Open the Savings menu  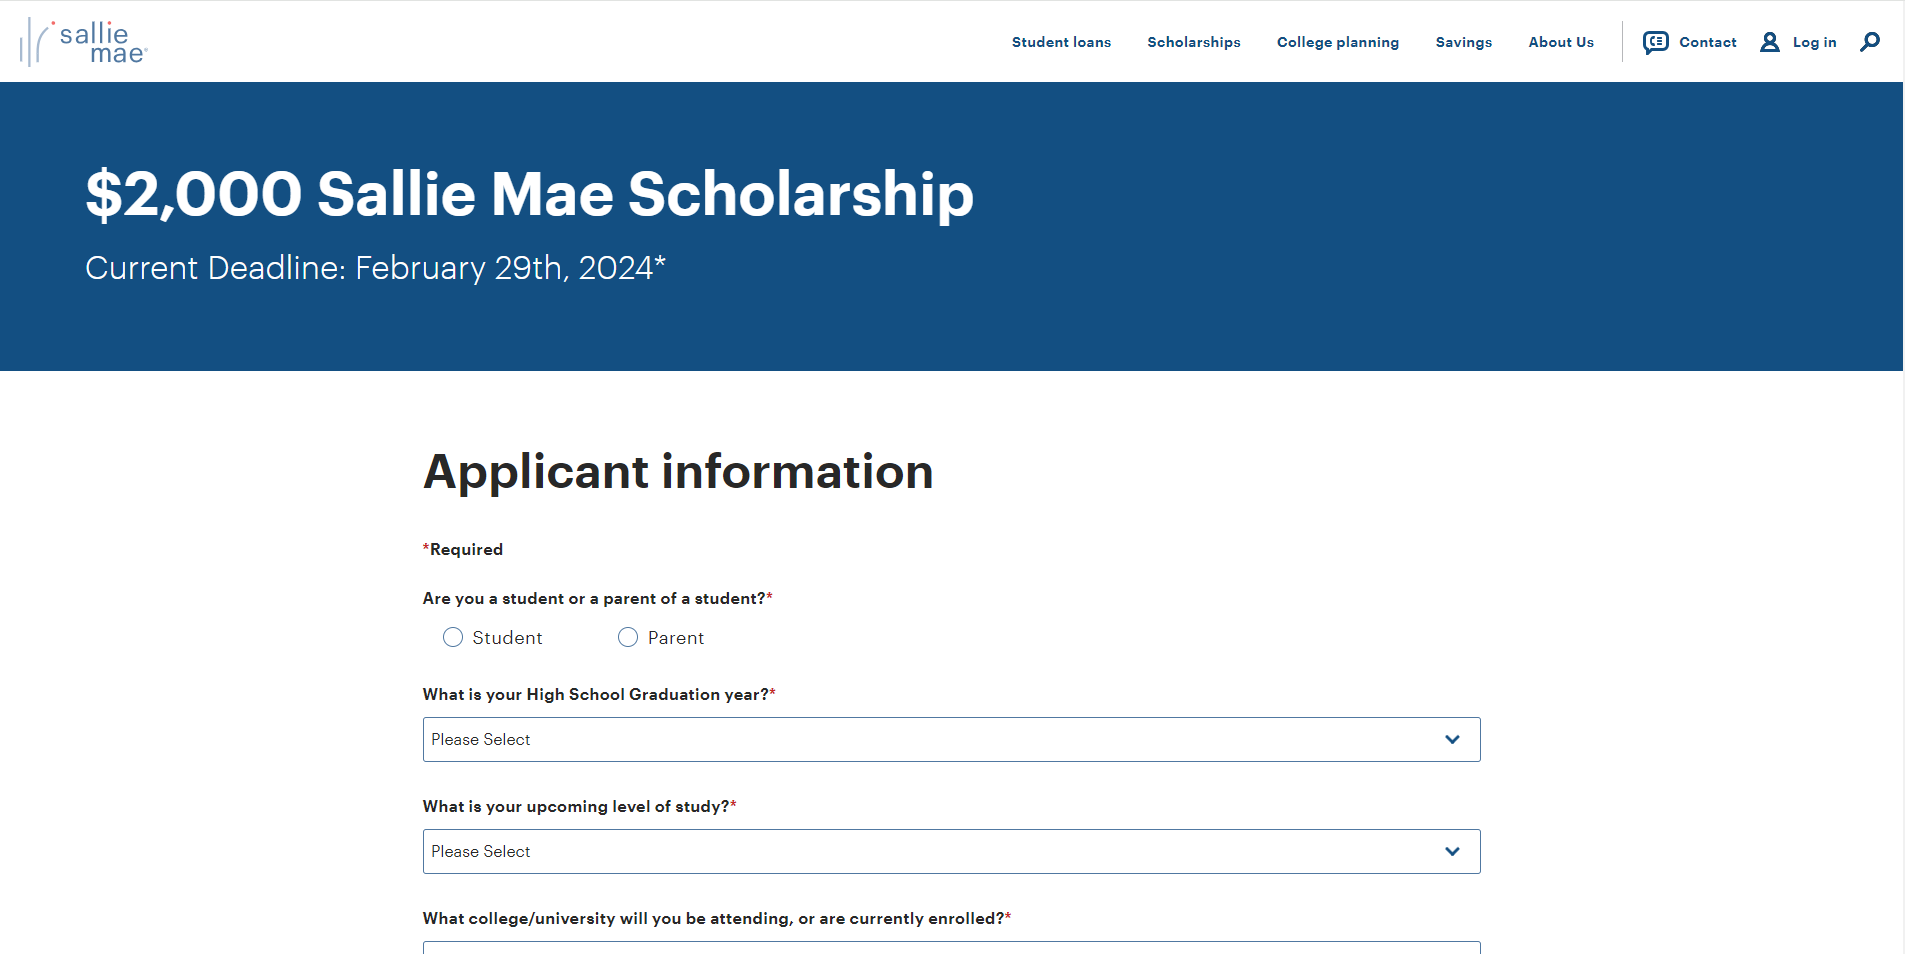pos(1463,42)
